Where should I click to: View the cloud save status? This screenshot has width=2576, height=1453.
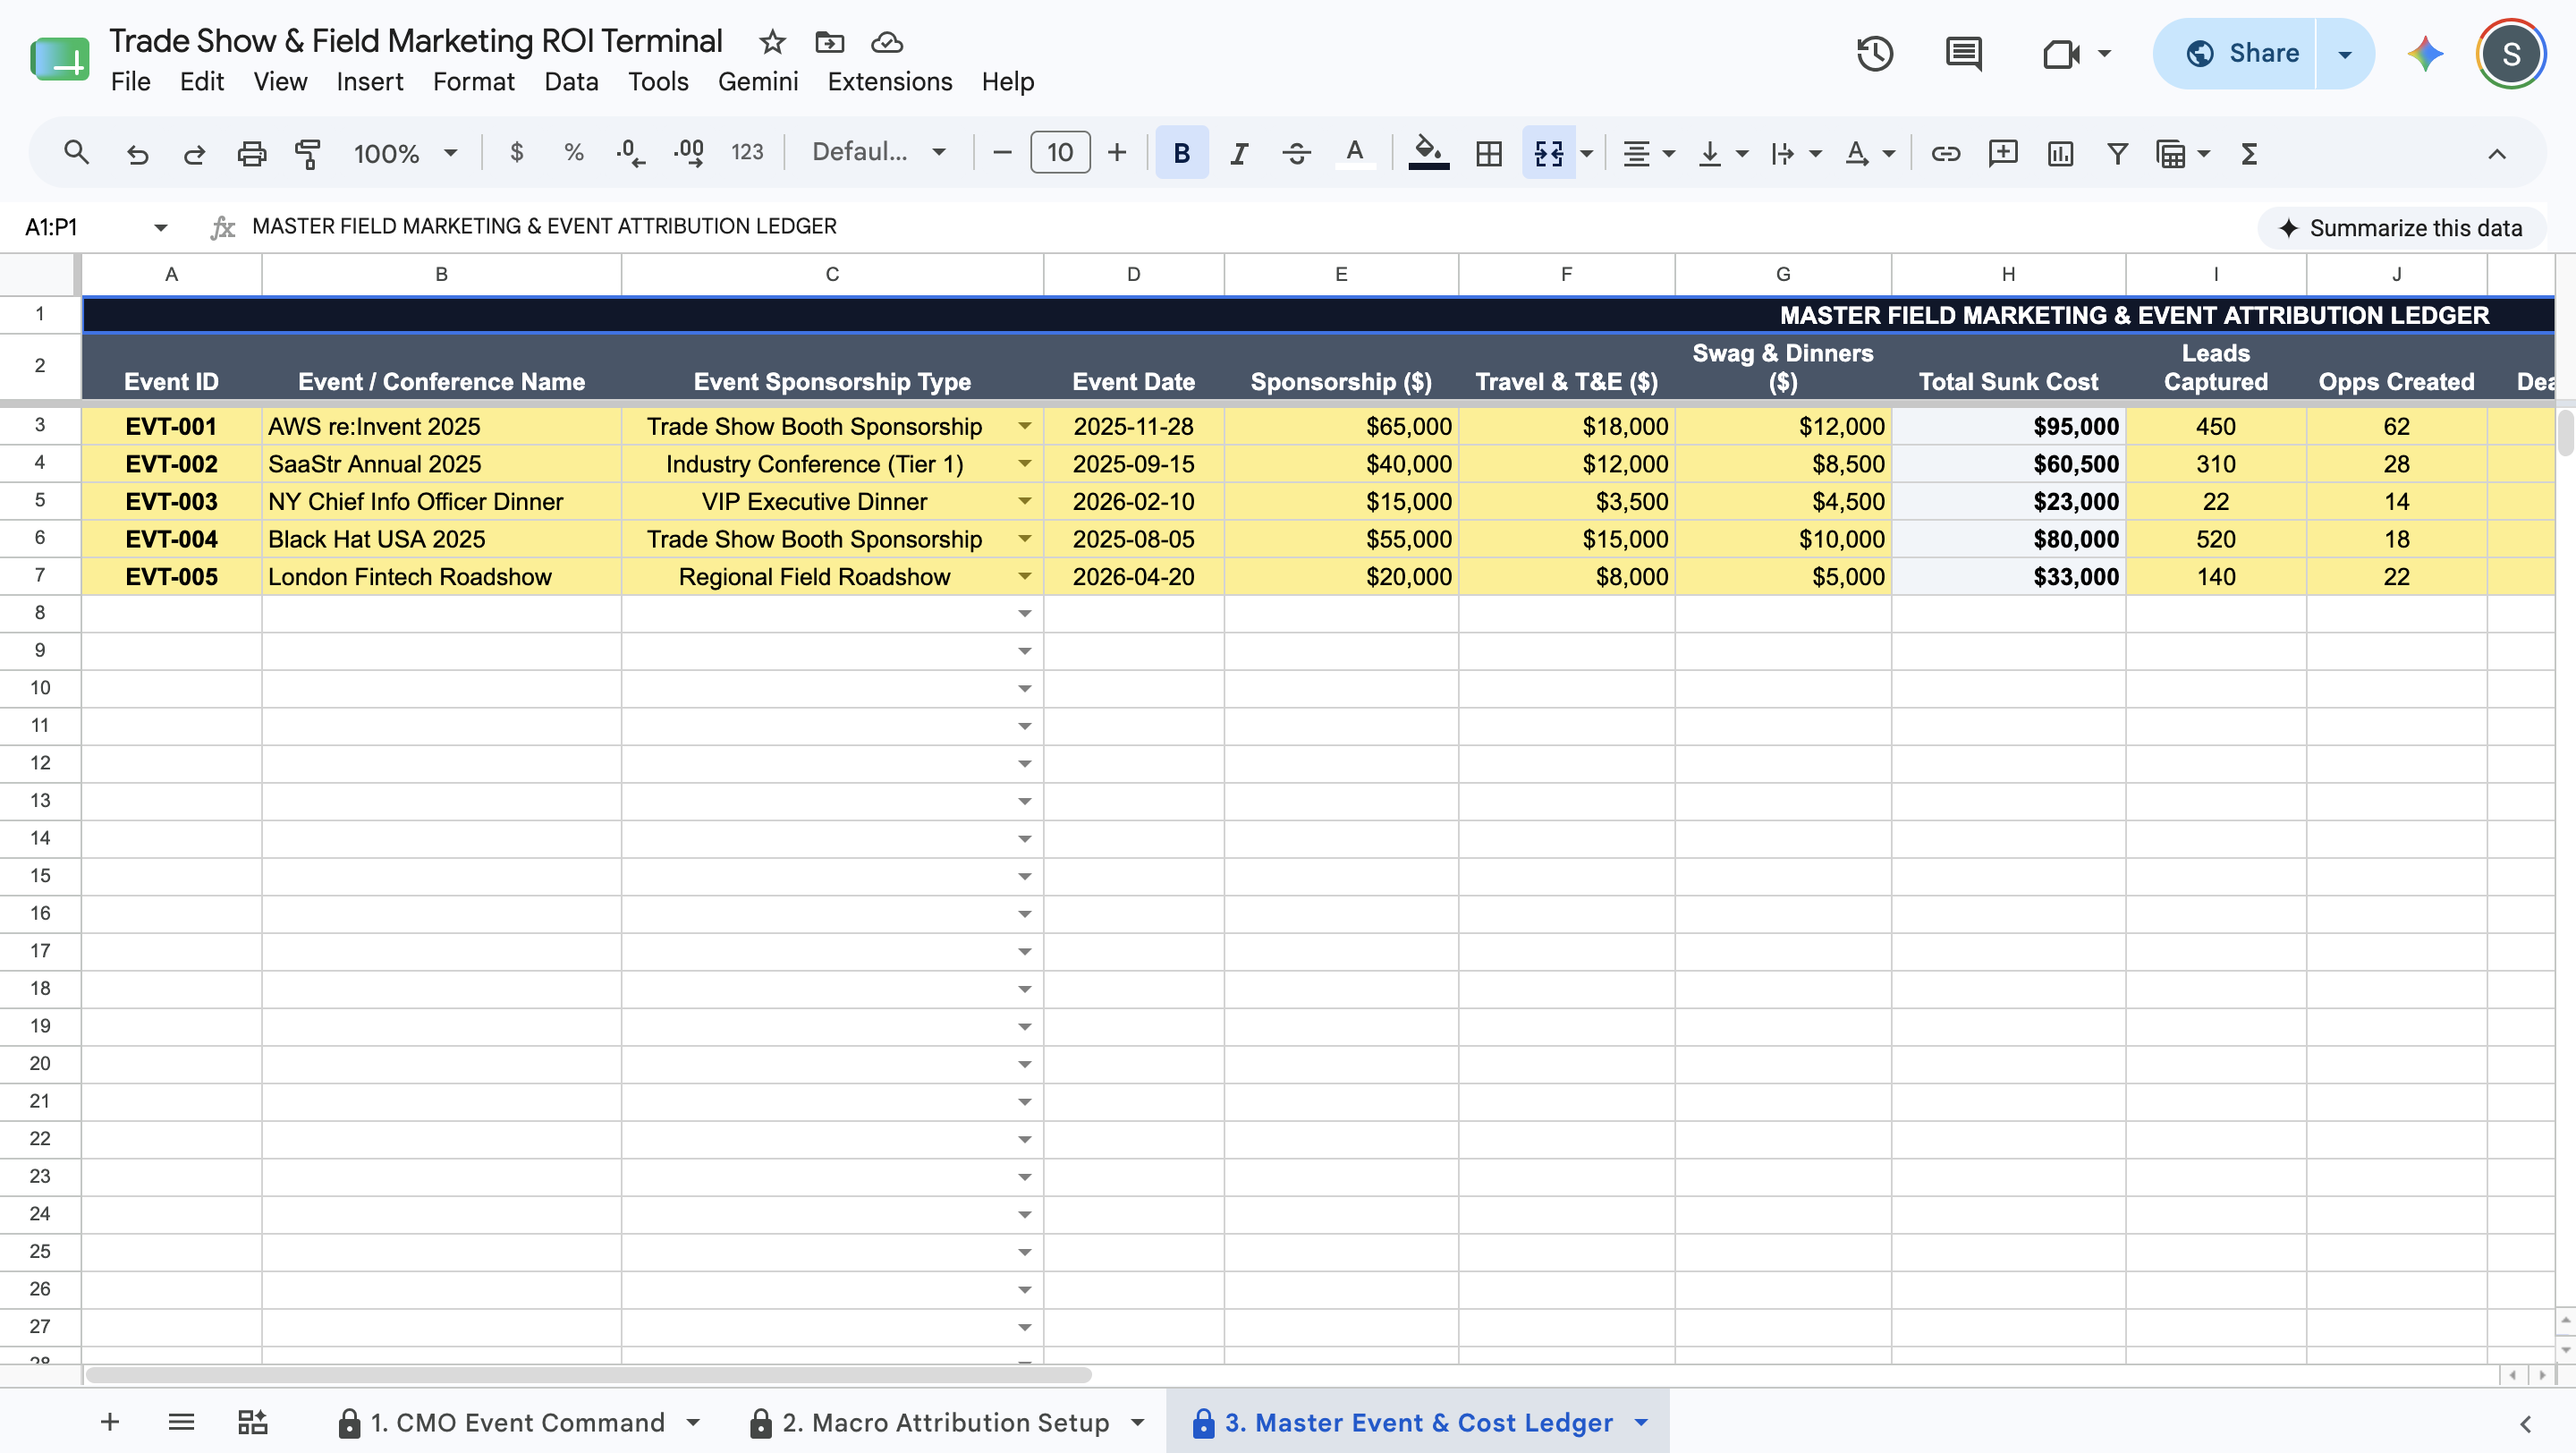886,42
